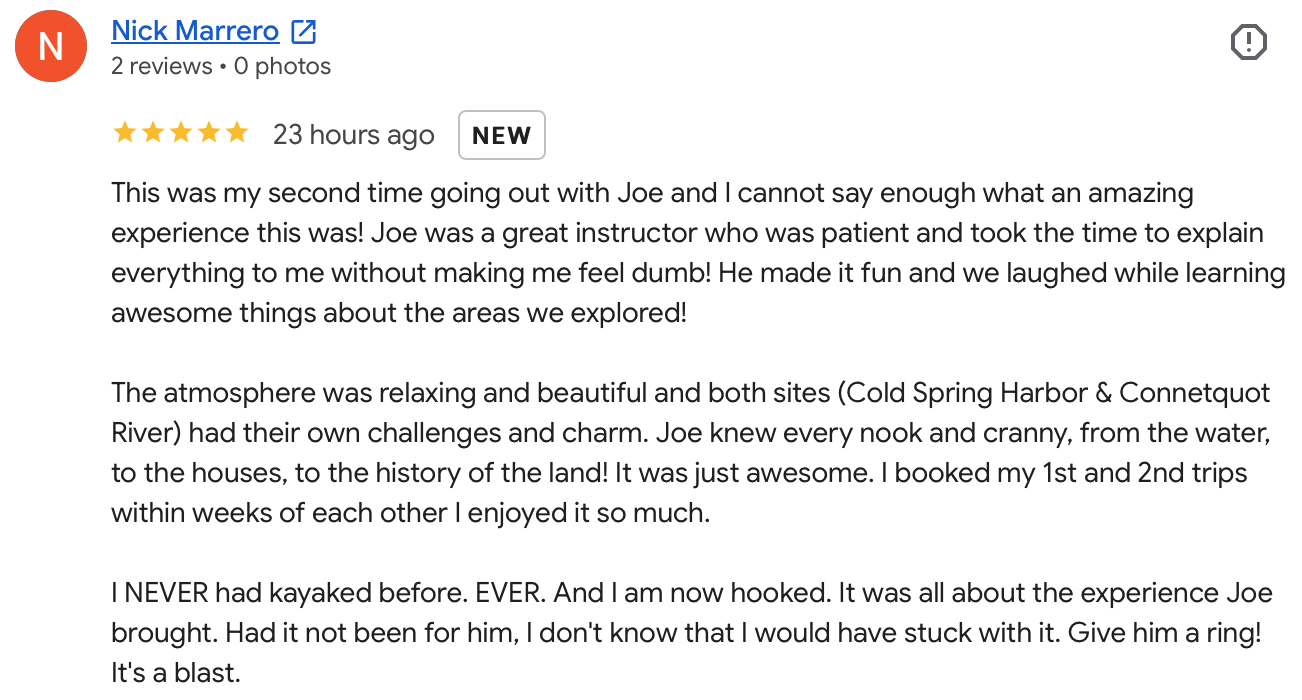Click the word "Connetquot" in the review
This screenshot has width=1302, height=700.
click(1195, 392)
